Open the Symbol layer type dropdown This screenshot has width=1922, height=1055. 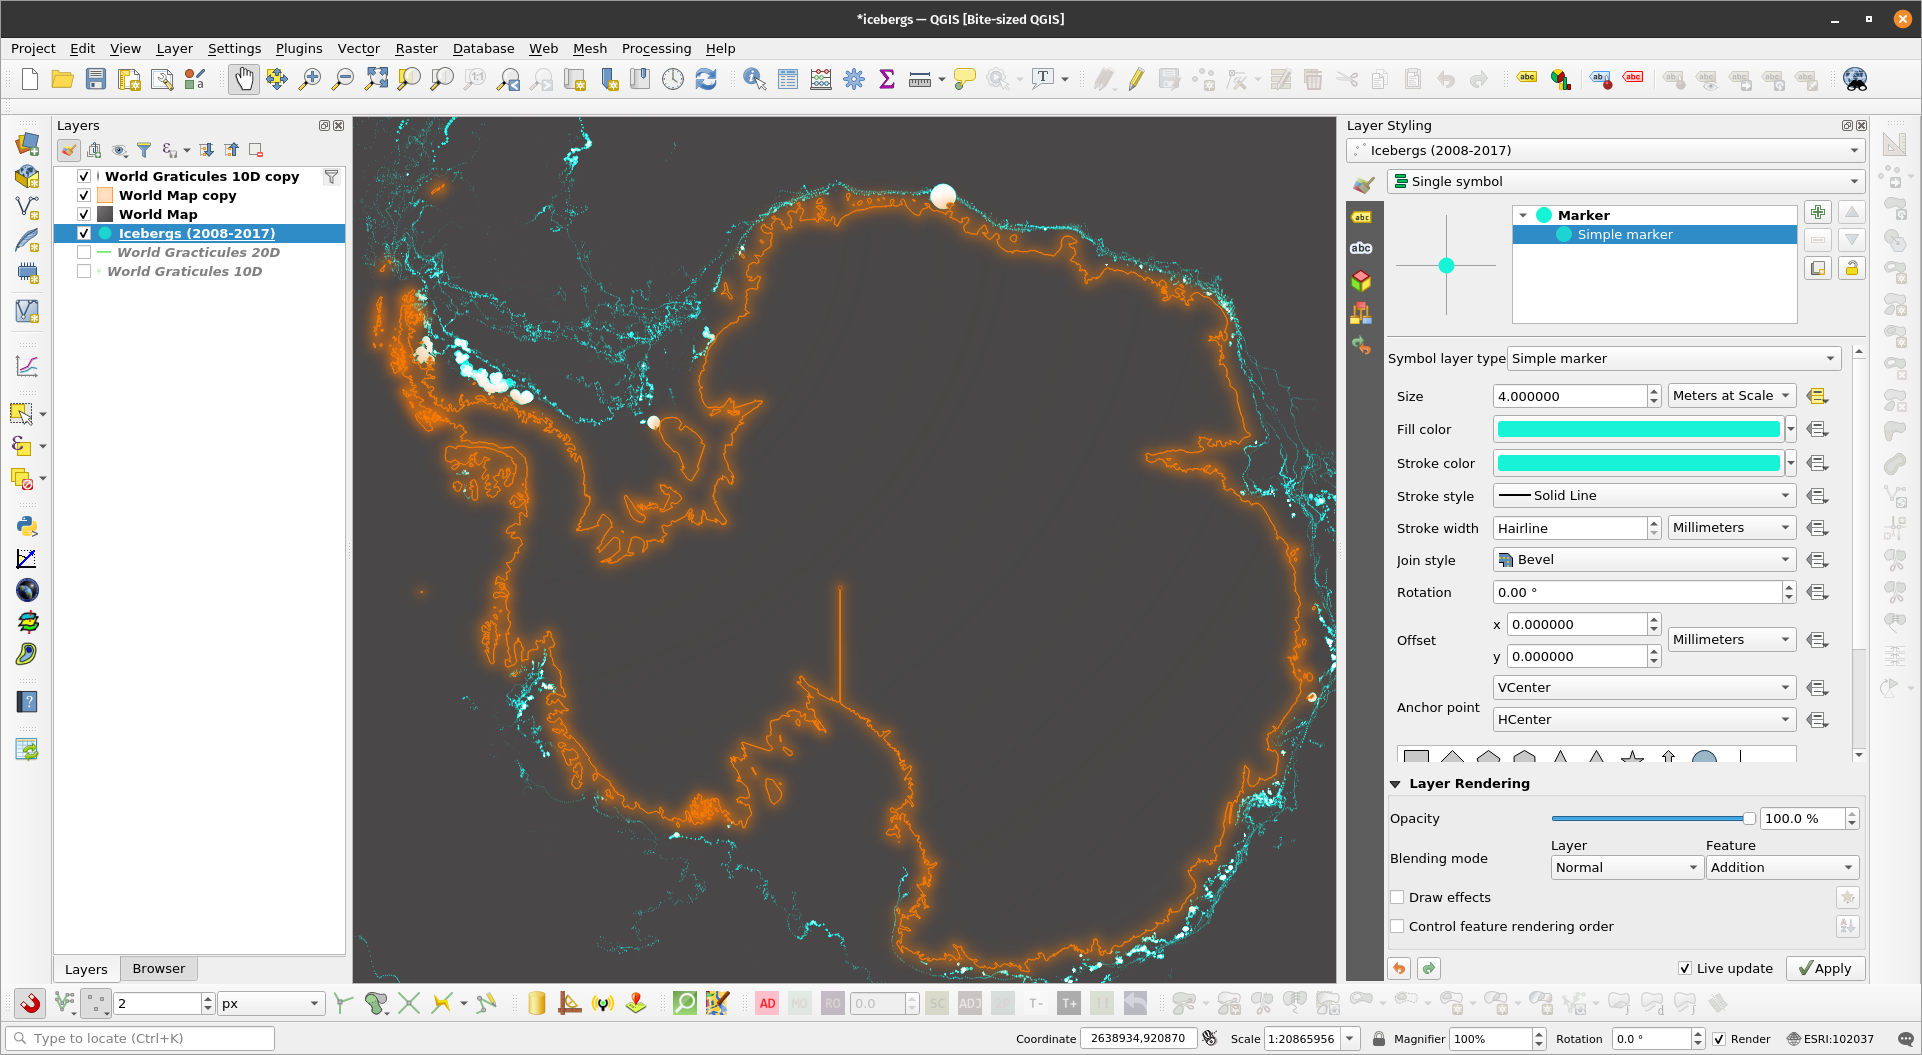(x=1673, y=358)
